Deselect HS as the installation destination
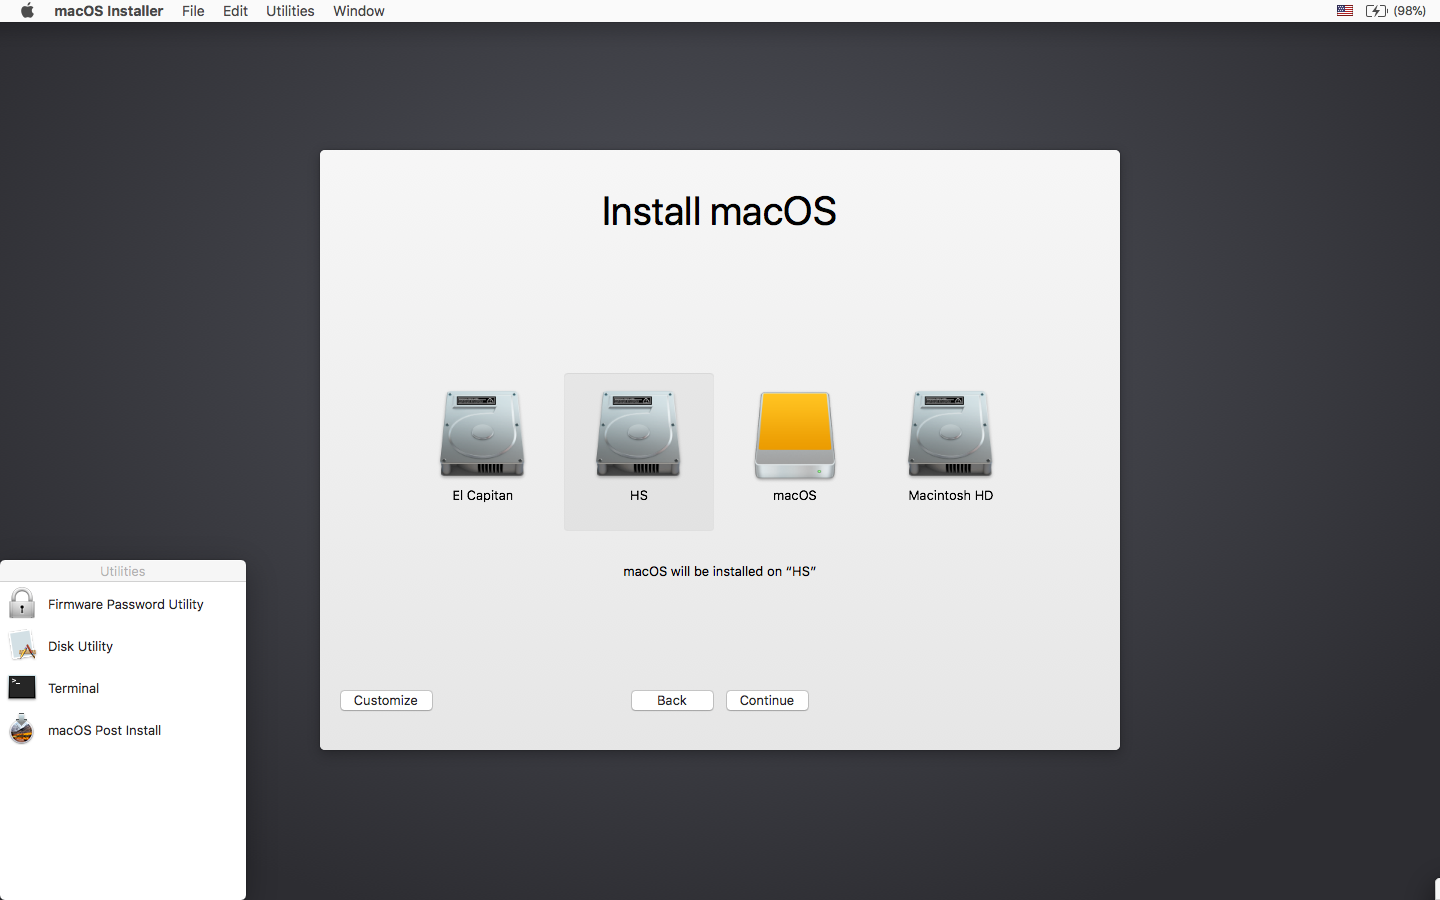The image size is (1440, 900). click(638, 435)
